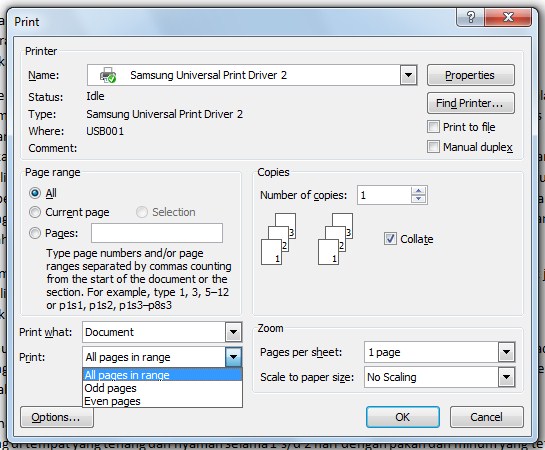Cancel the Print dialog
Viewport: 545px width, 450px height.
coord(487,417)
